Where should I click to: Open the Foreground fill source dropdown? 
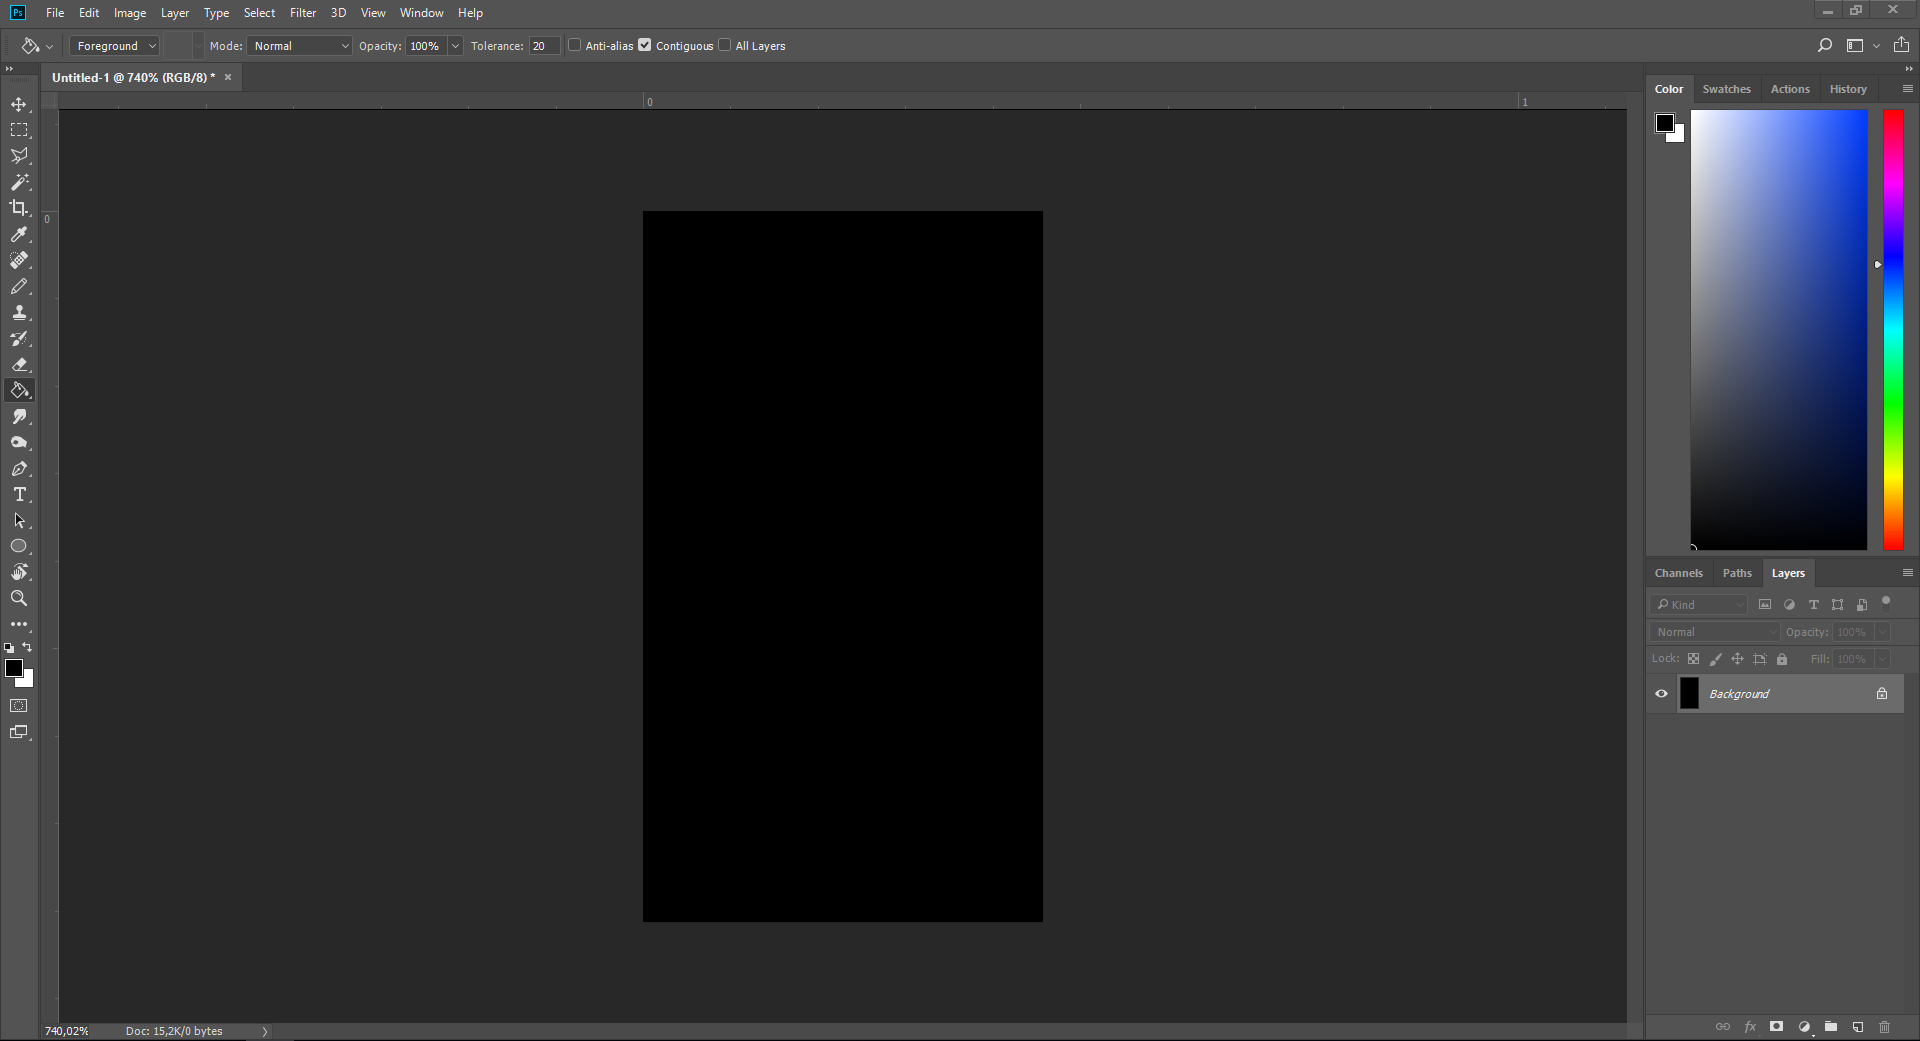point(115,46)
